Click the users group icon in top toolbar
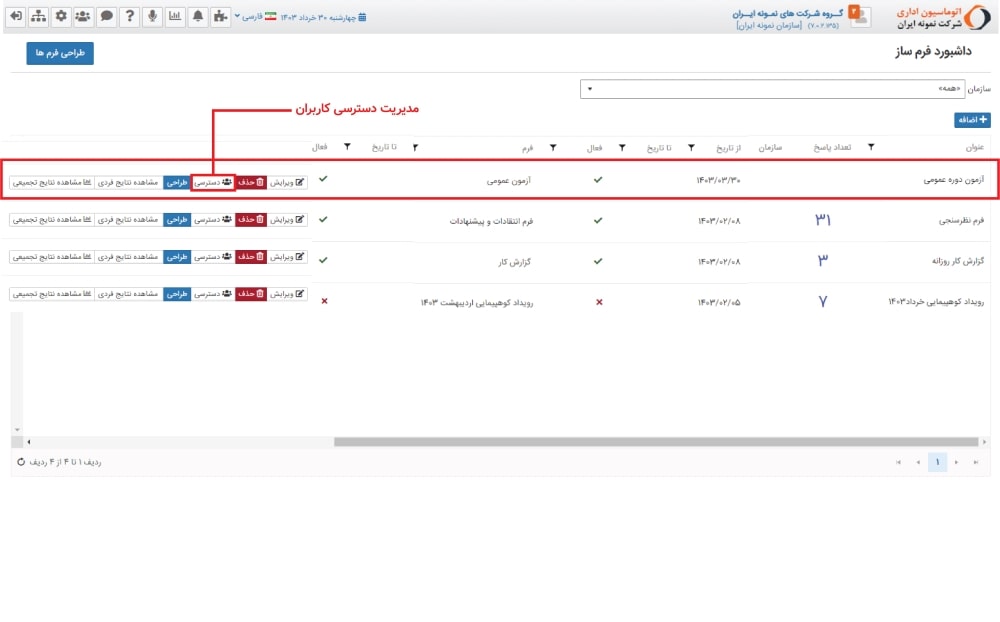Image resolution: width=1000 pixels, height=622 pixels. pyautogui.click(x=84, y=16)
